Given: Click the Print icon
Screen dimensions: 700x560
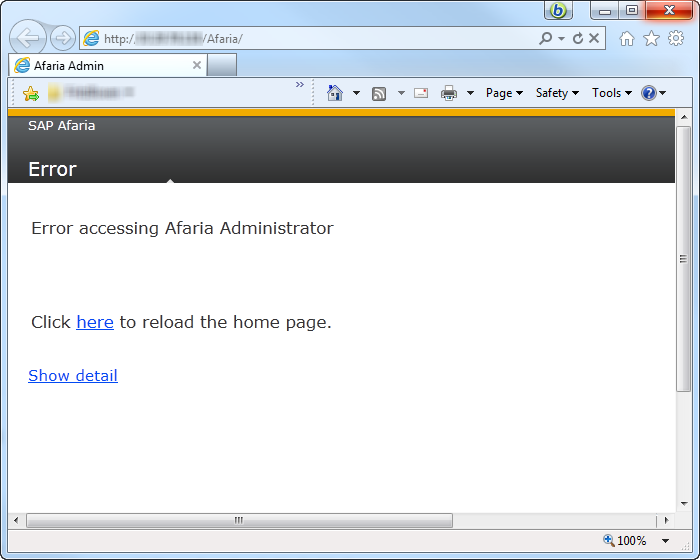Looking at the screenshot, I should click(449, 93).
